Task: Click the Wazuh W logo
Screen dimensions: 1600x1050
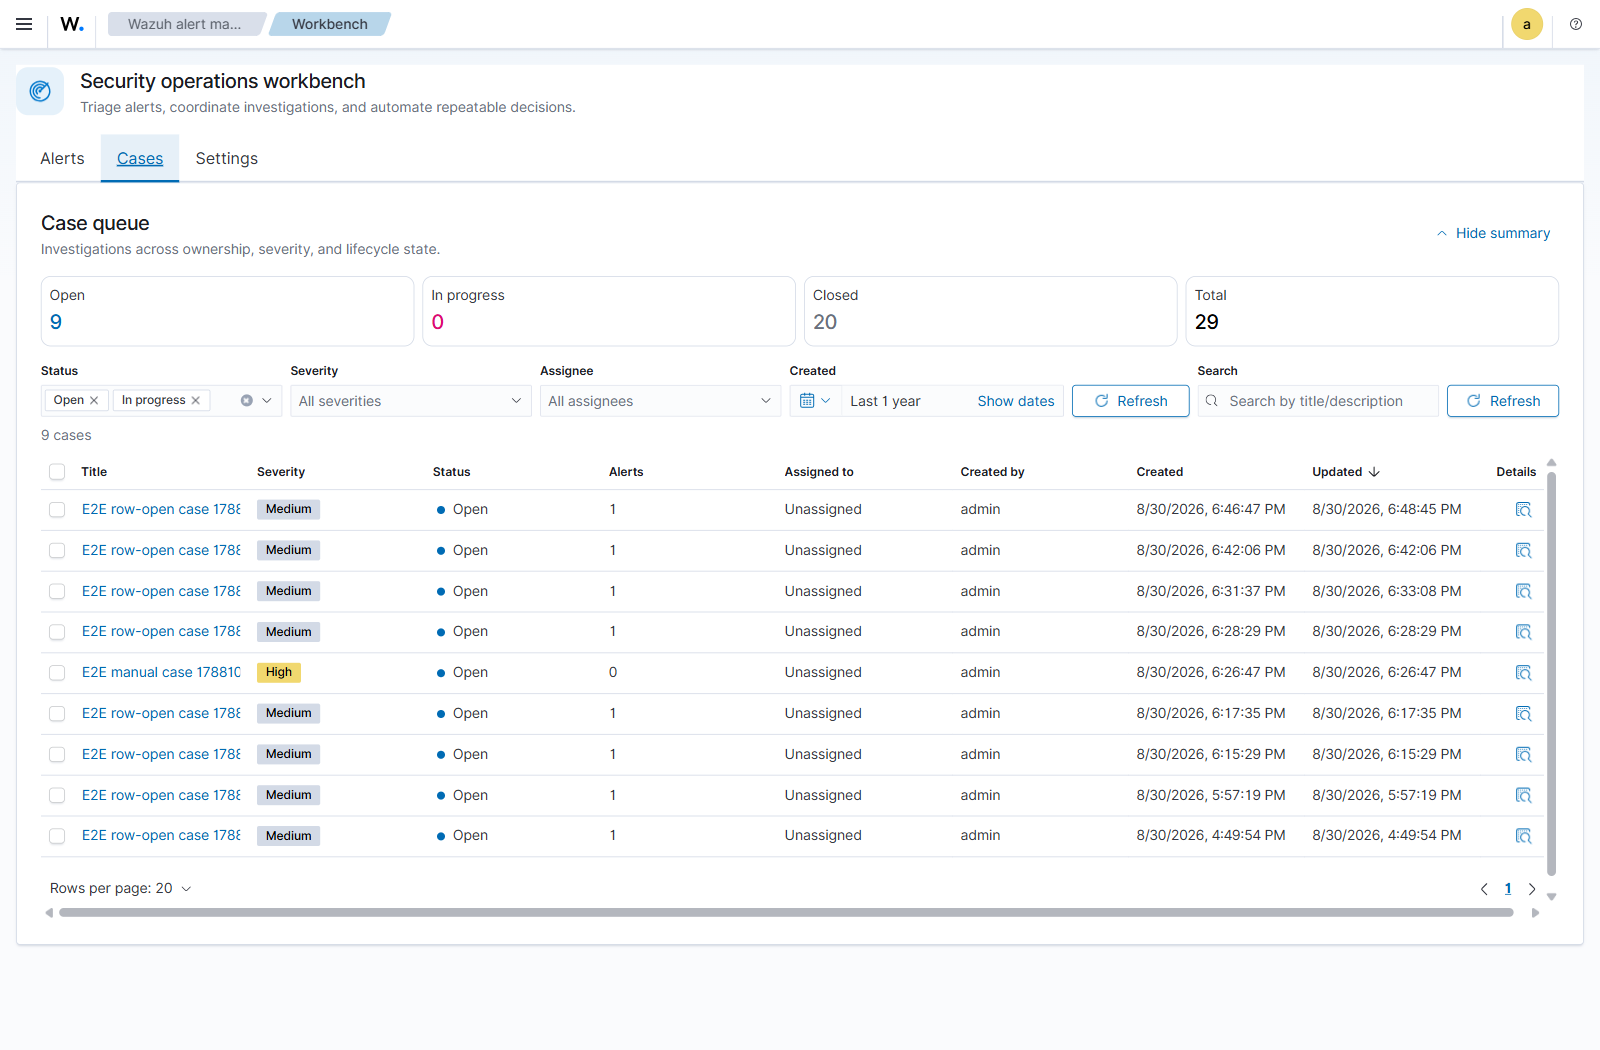Action: point(72,24)
